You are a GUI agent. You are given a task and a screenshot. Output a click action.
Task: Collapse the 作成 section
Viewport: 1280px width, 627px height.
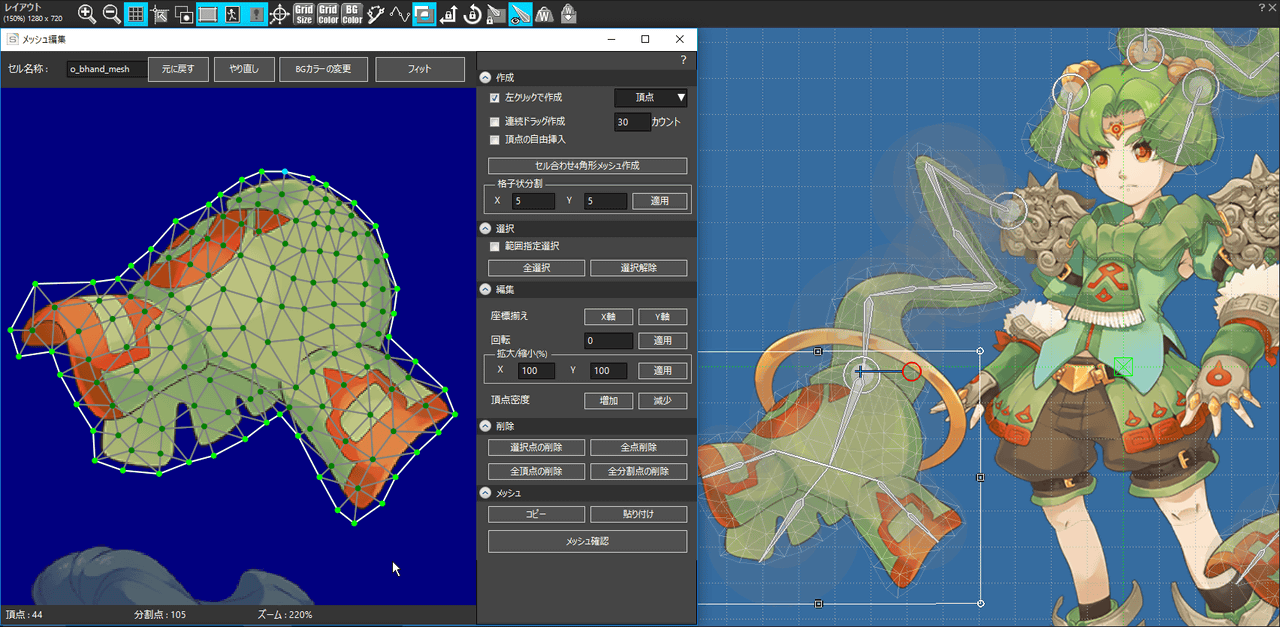tap(486, 77)
